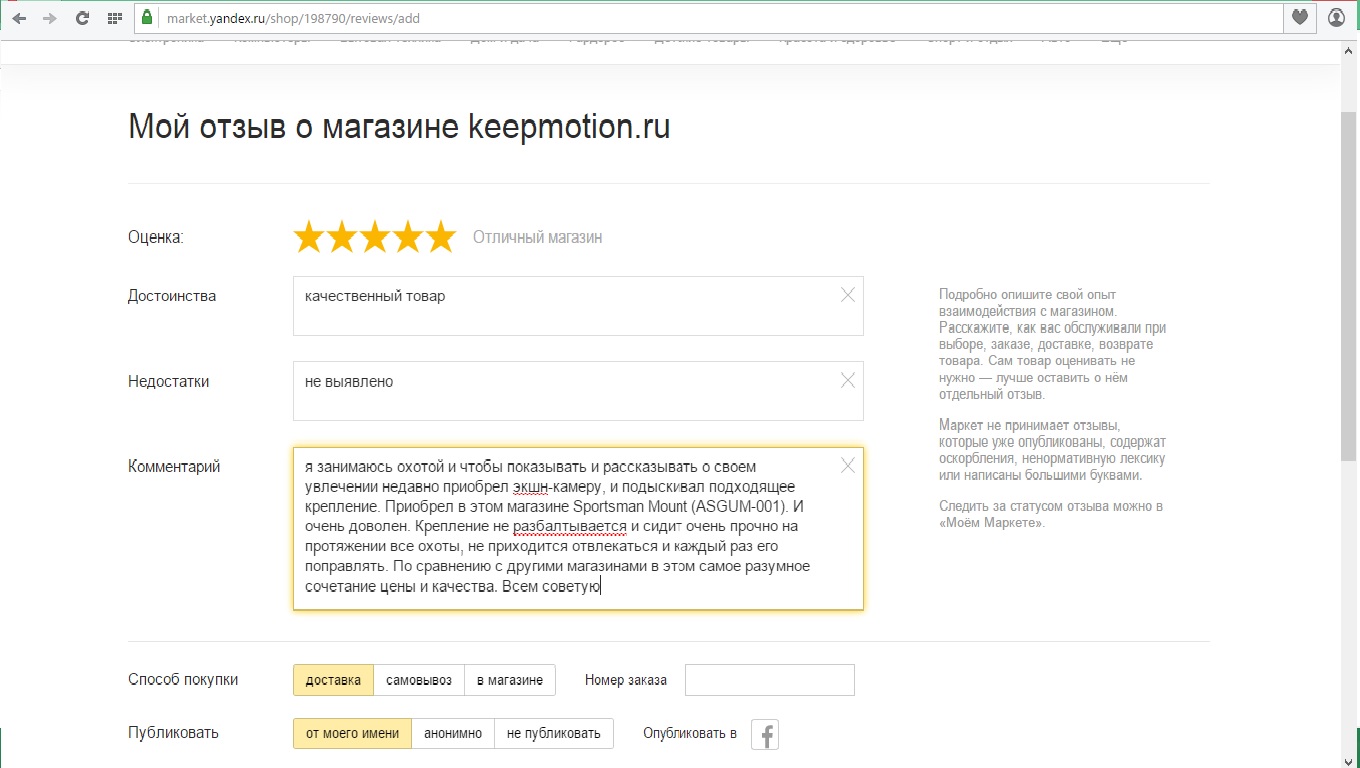
Task: Click the Публиковать label
Action: pos(173,733)
